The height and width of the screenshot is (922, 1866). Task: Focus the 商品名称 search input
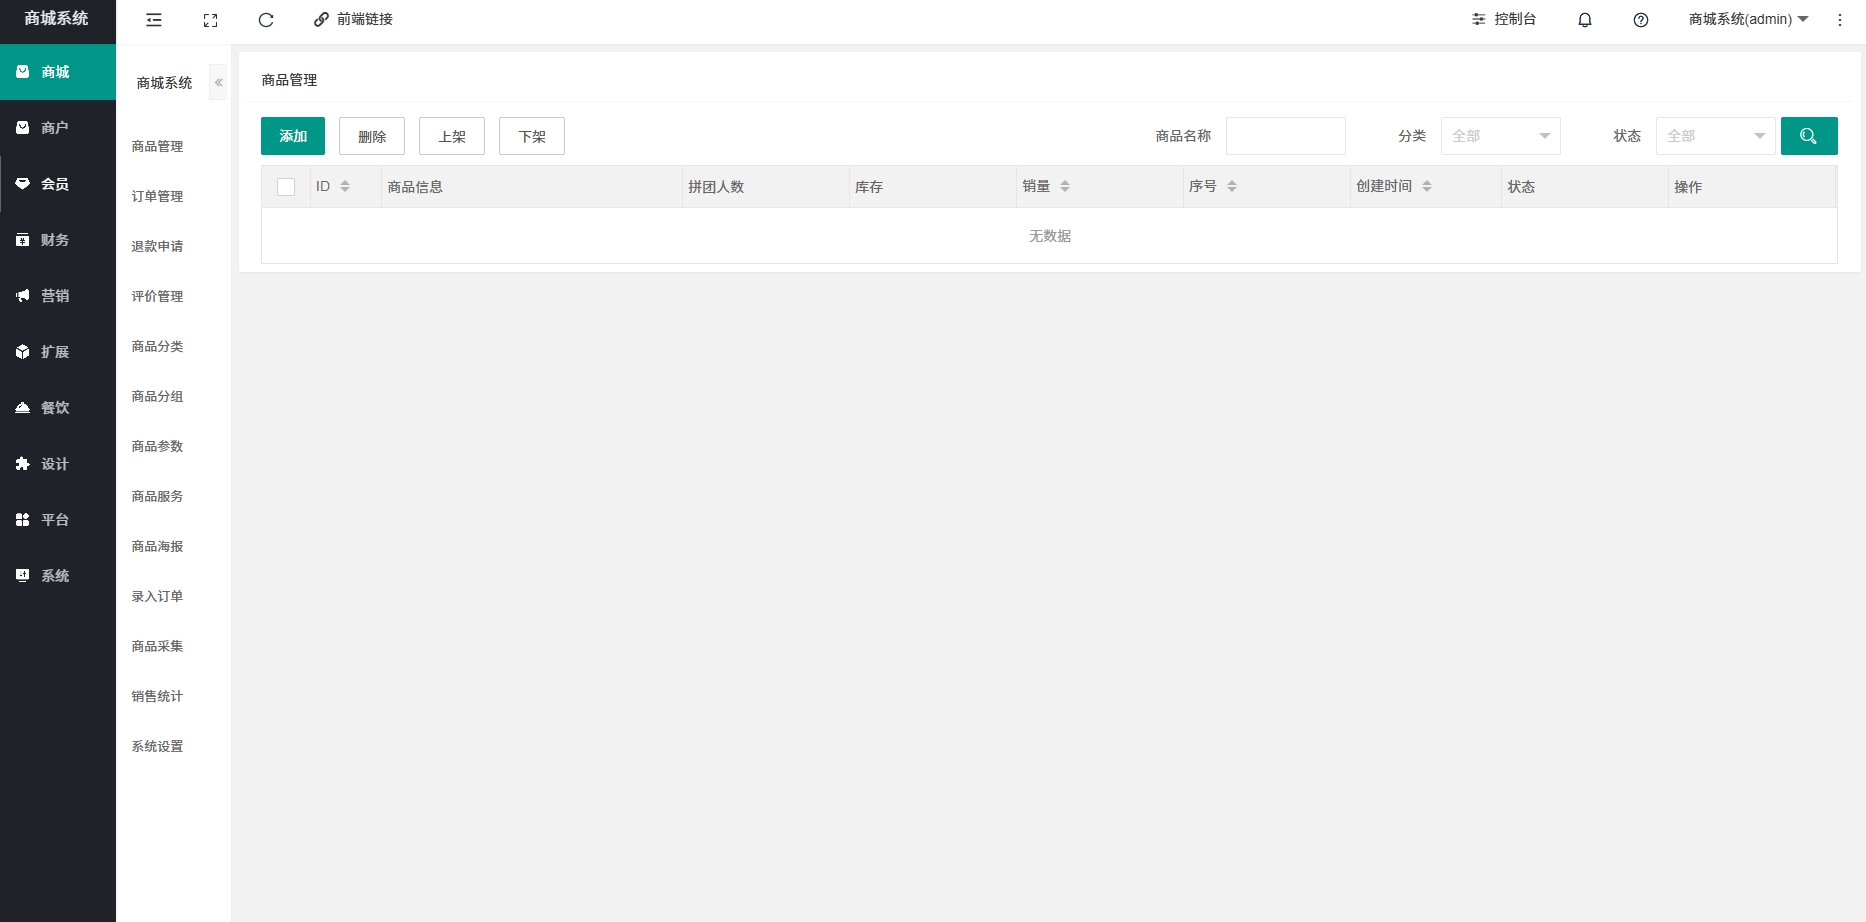1286,136
